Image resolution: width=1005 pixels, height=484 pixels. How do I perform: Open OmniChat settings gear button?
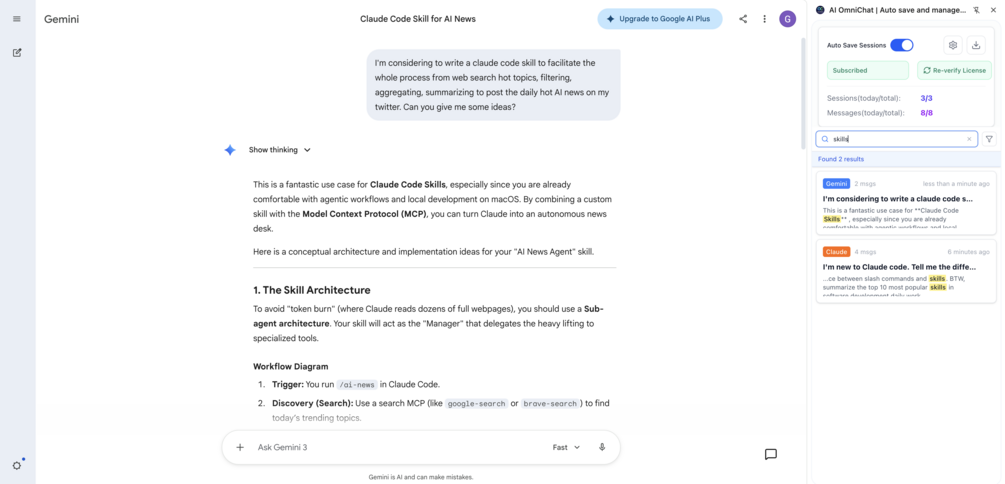coord(953,45)
